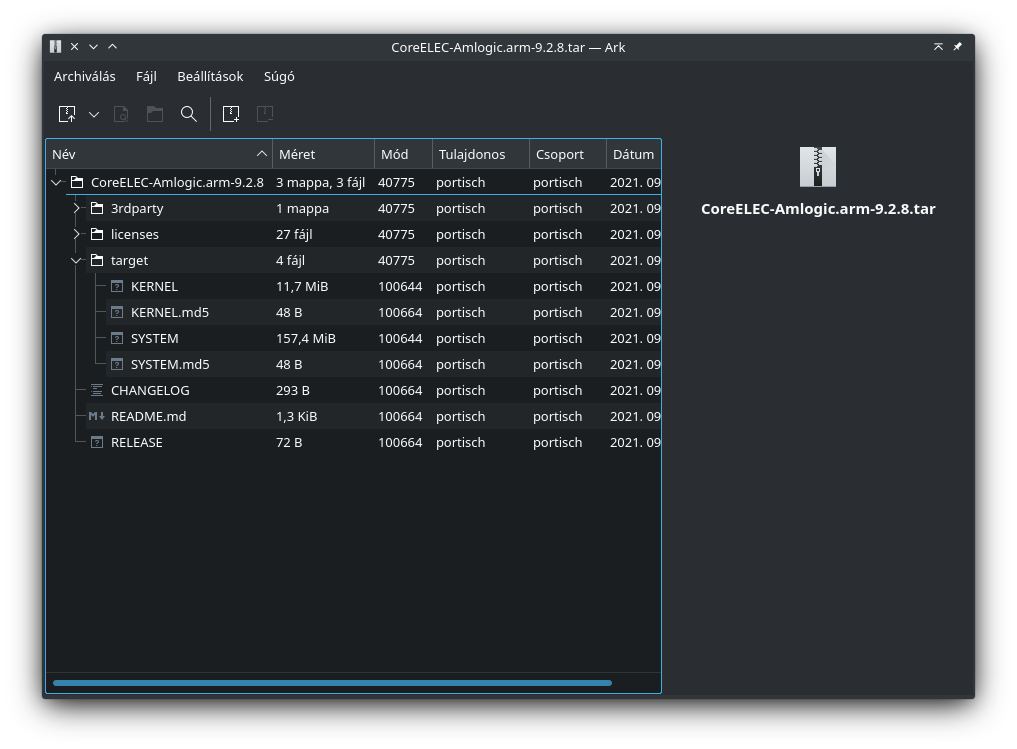Click the Preview file toolbar icon
Image resolution: width=1017 pixels, height=749 pixels.
click(121, 114)
